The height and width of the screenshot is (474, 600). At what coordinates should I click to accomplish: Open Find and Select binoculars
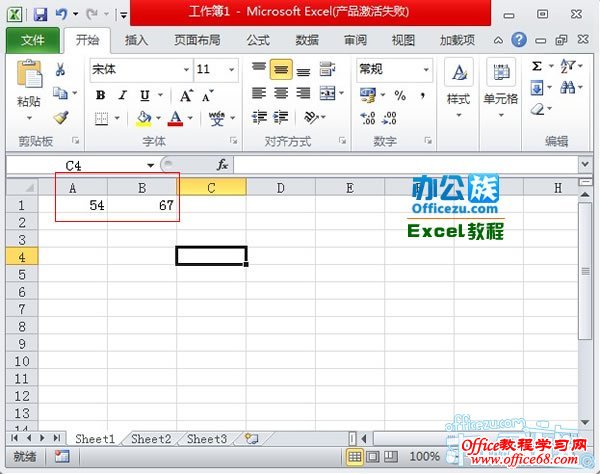point(568,88)
